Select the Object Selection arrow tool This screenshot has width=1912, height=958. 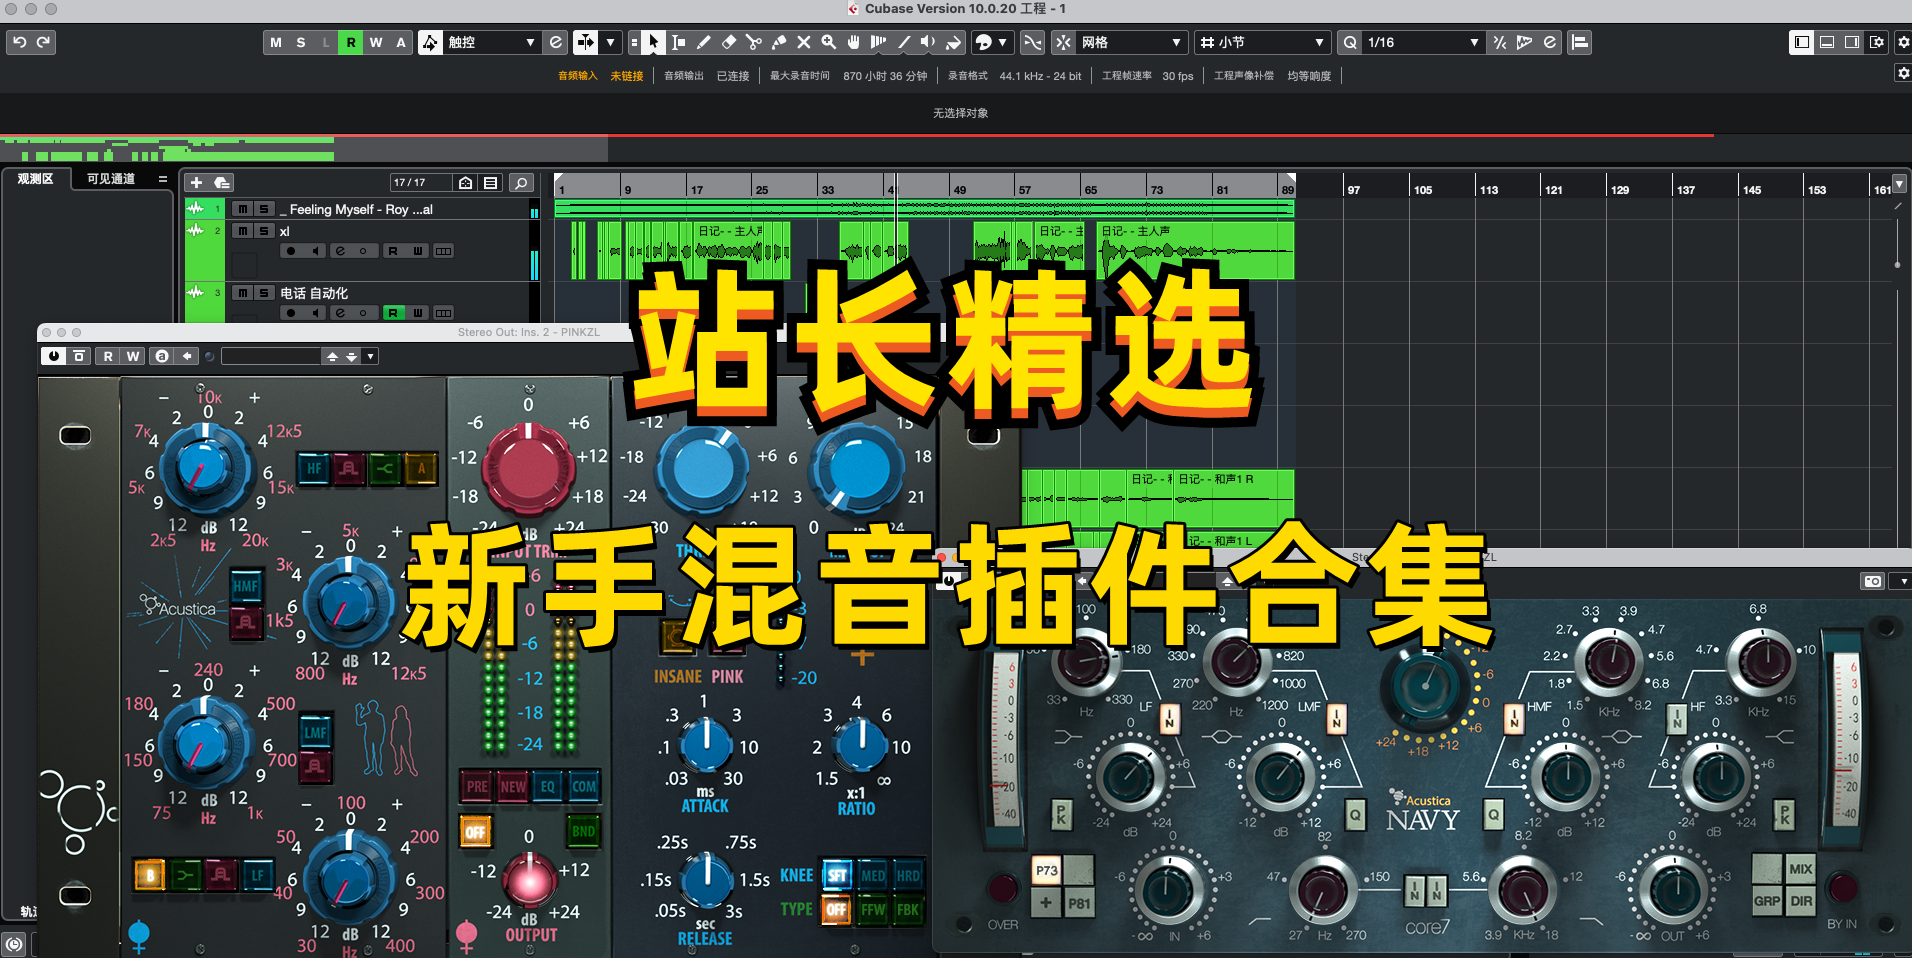coord(654,42)
